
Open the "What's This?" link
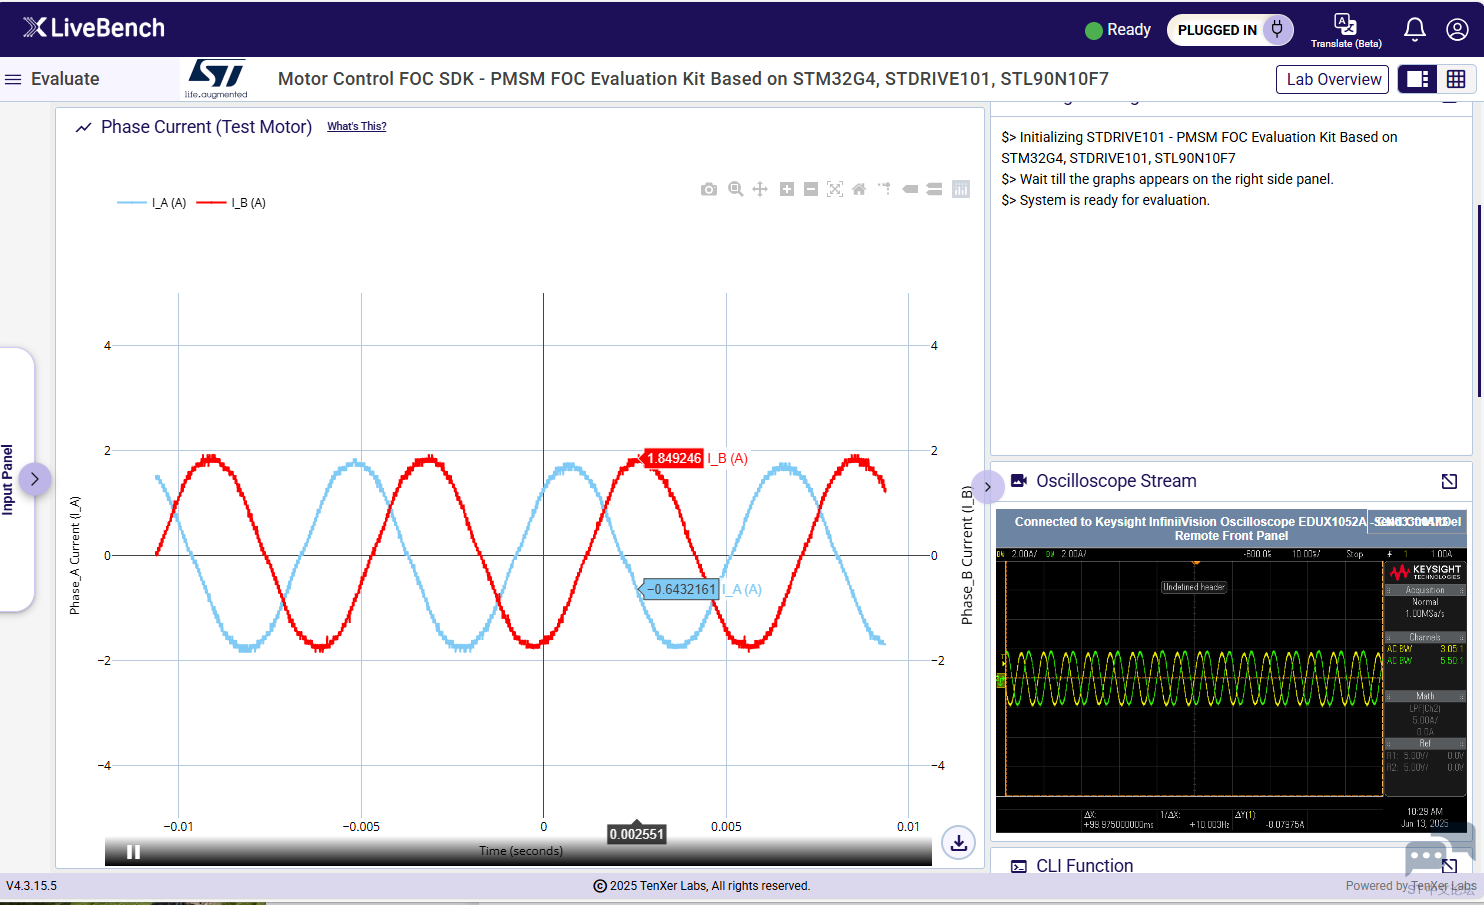tap(356, 126)
